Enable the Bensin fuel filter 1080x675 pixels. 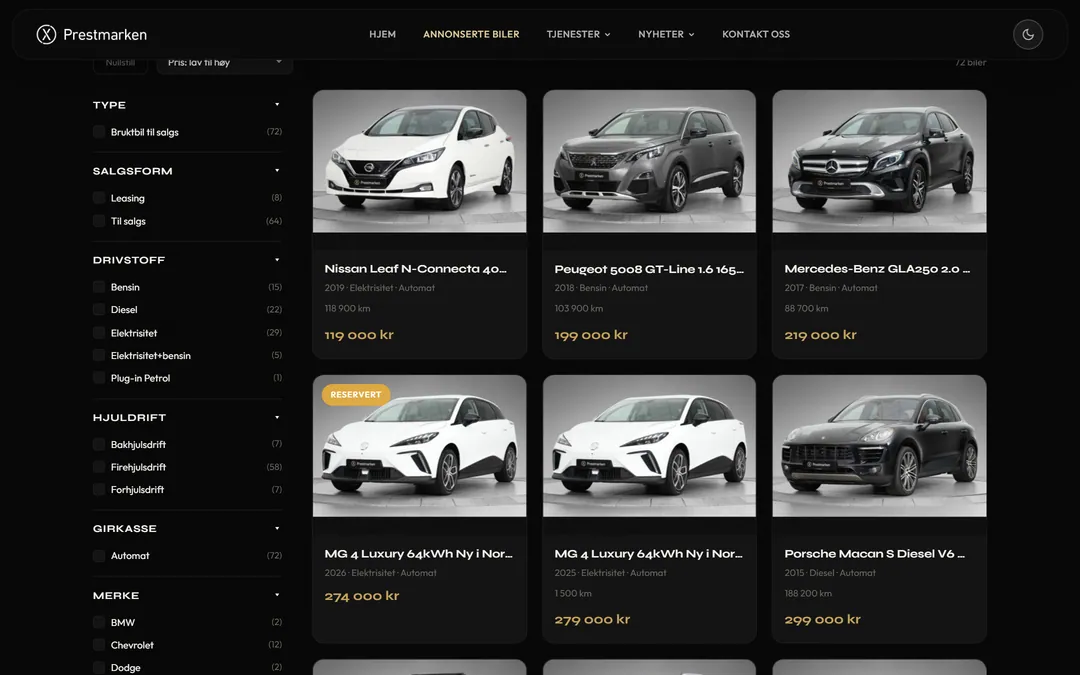[99, 287]
